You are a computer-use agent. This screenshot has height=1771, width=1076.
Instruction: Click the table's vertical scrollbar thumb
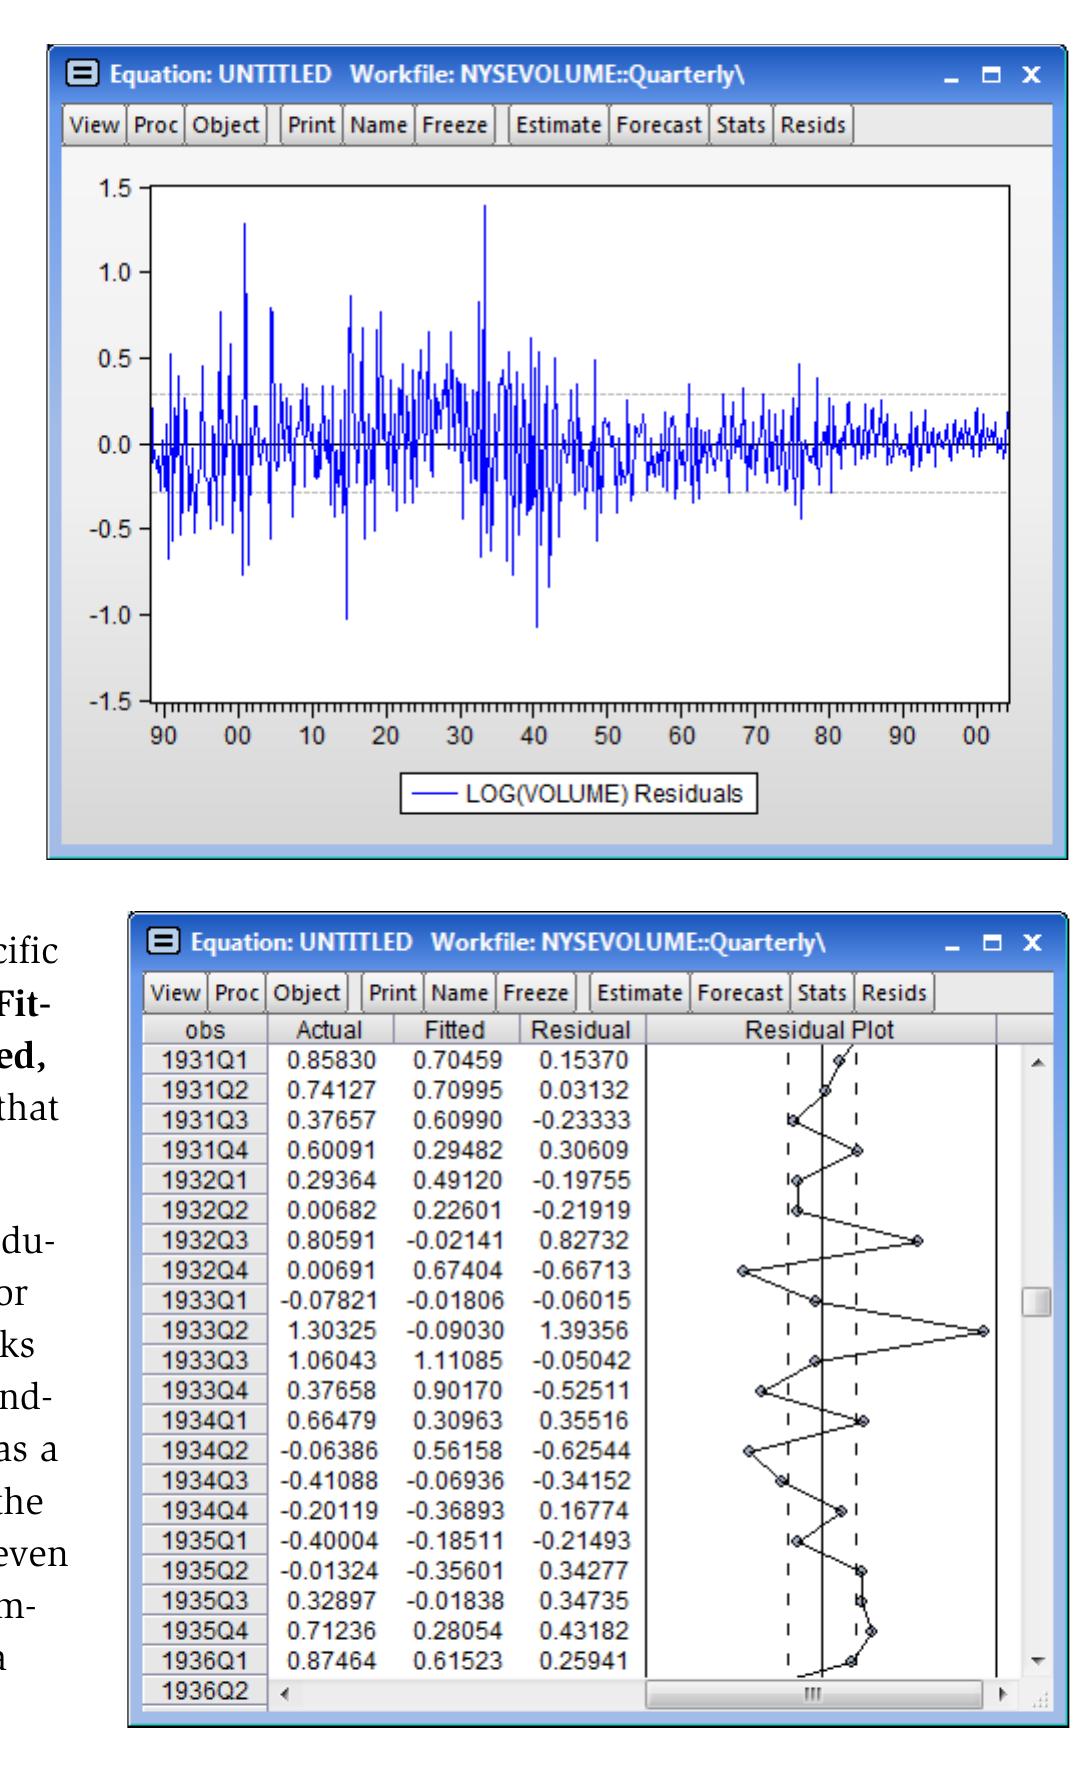(x=1036, y=1302)
